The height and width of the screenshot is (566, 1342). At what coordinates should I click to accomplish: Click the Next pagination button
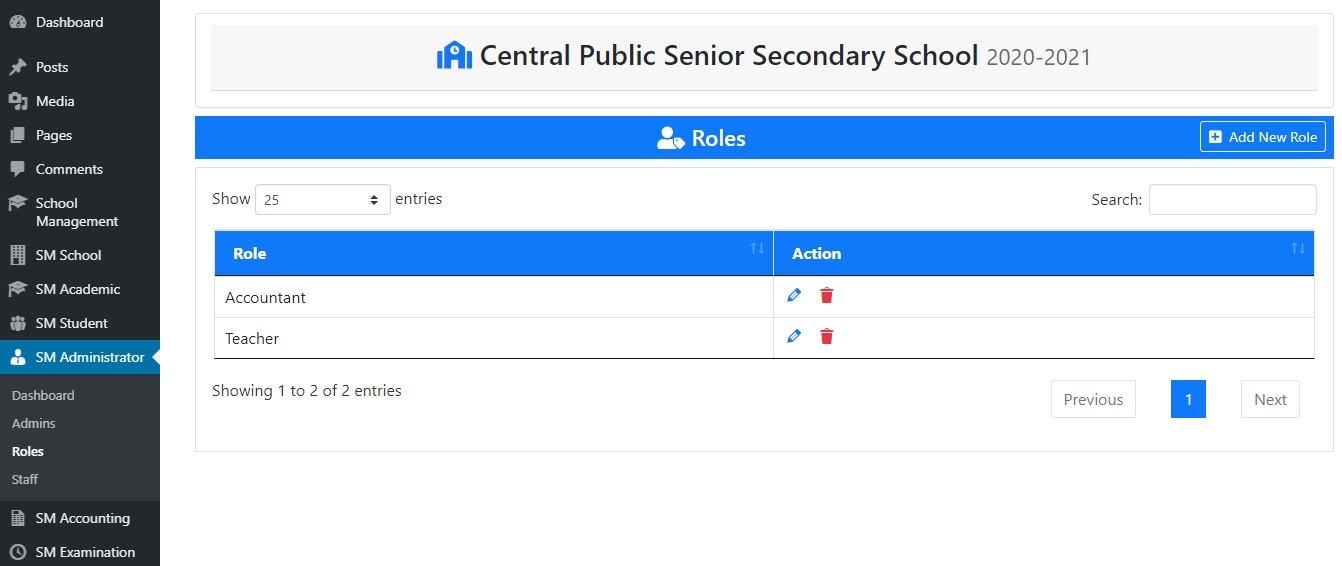pyautogui.click(x=1270, y=399)
